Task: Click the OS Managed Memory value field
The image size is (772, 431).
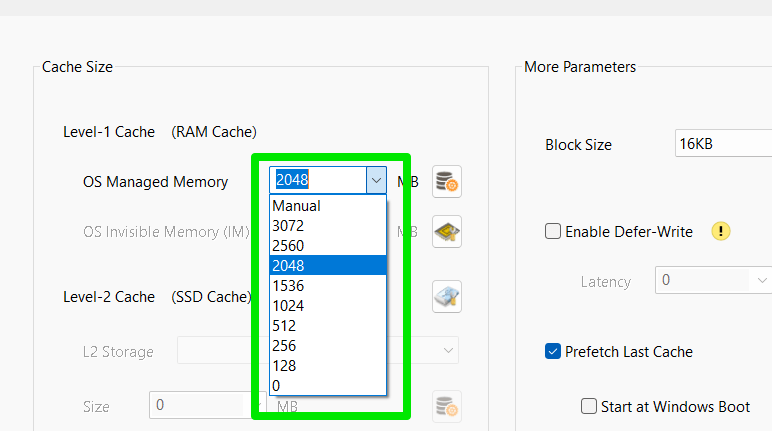Action: 317,180
